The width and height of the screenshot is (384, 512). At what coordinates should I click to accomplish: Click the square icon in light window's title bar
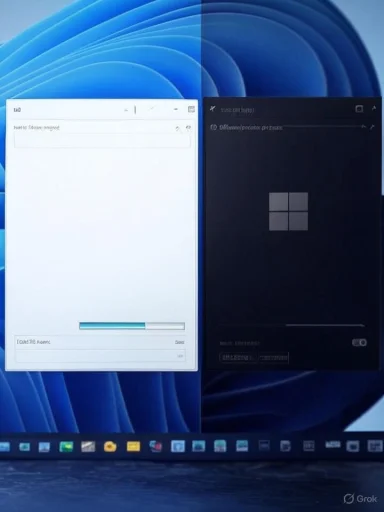coord(191,109)
